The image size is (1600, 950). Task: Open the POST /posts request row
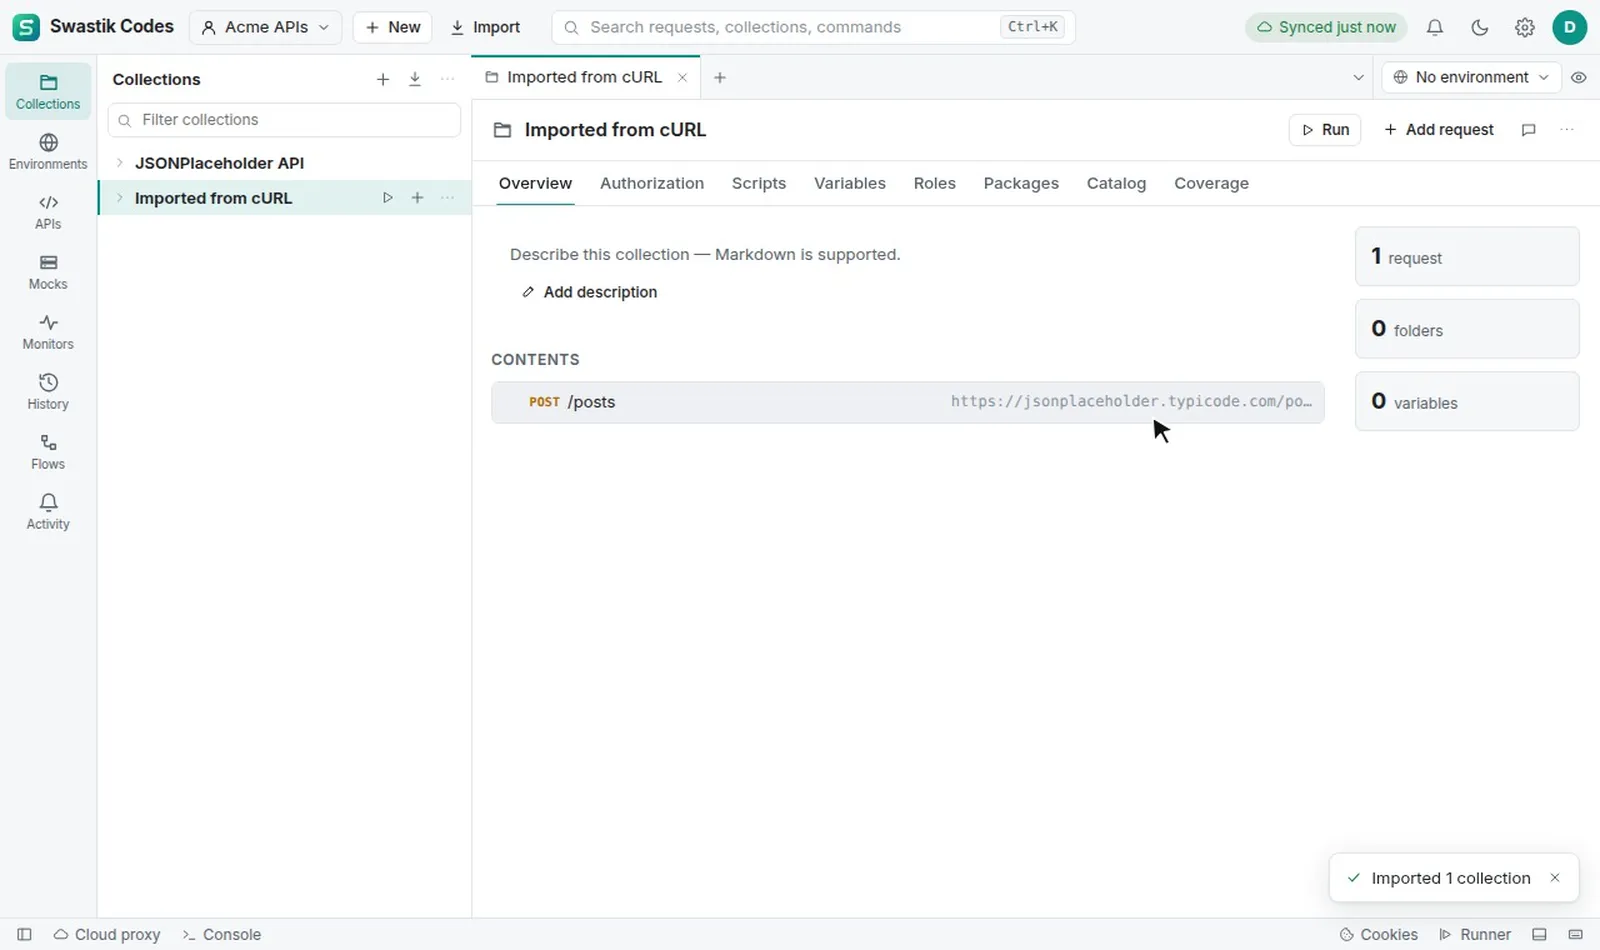908,402
